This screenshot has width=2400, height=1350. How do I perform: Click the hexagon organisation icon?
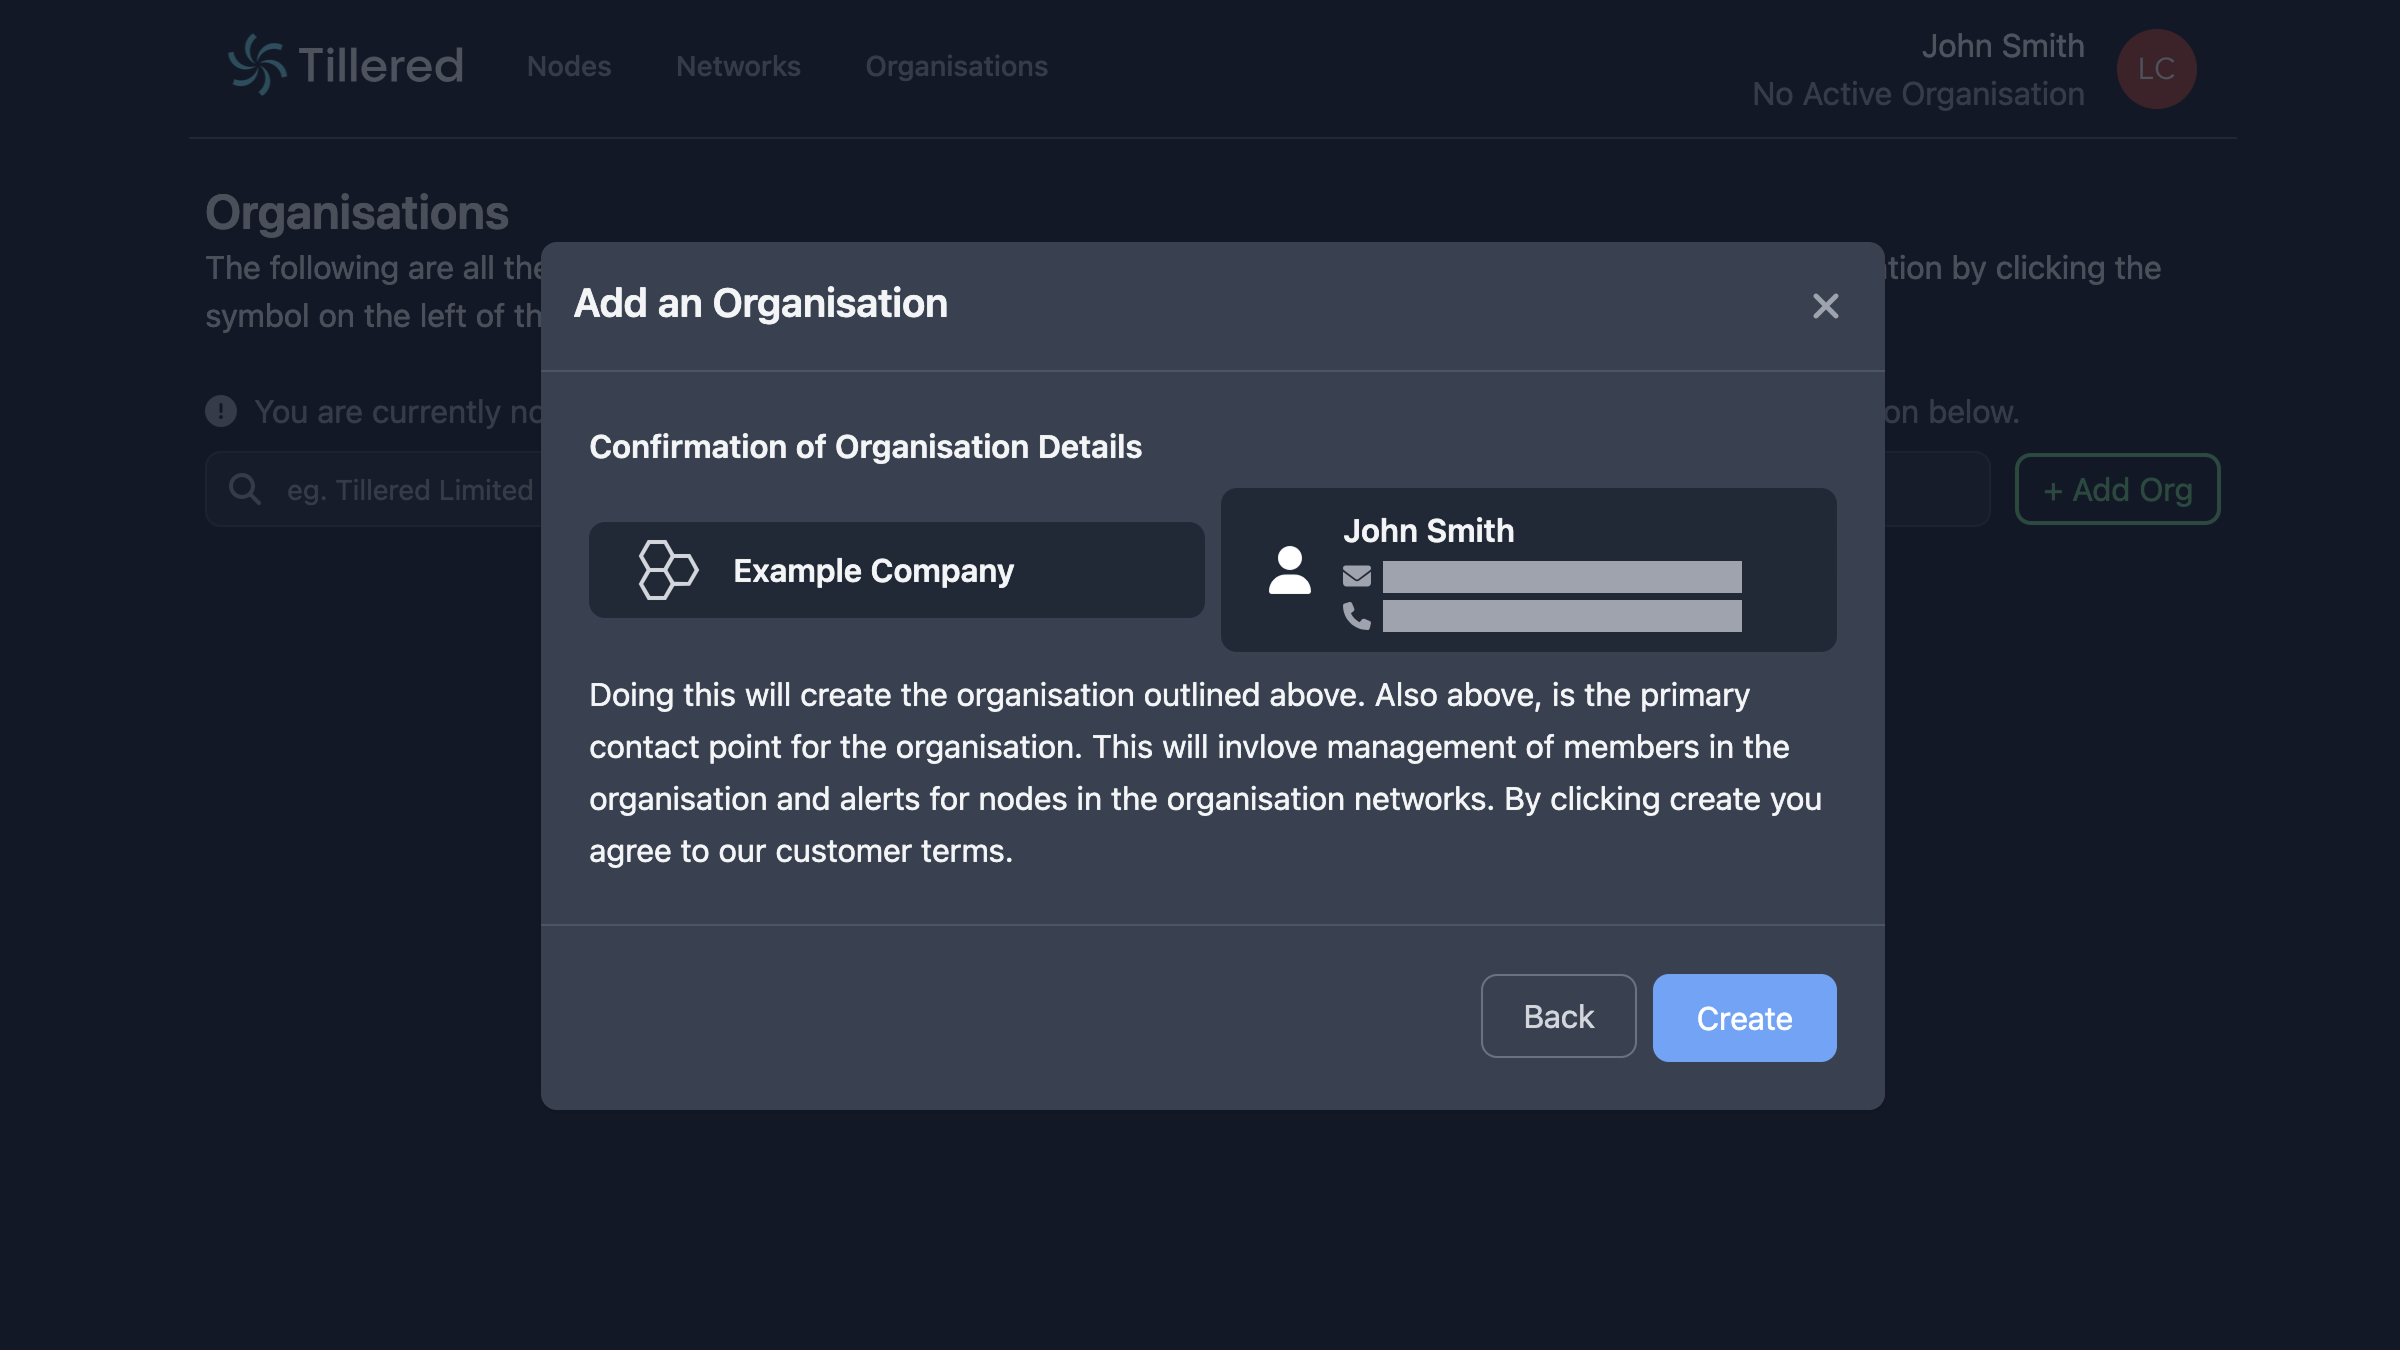click(x=668, y=570)
